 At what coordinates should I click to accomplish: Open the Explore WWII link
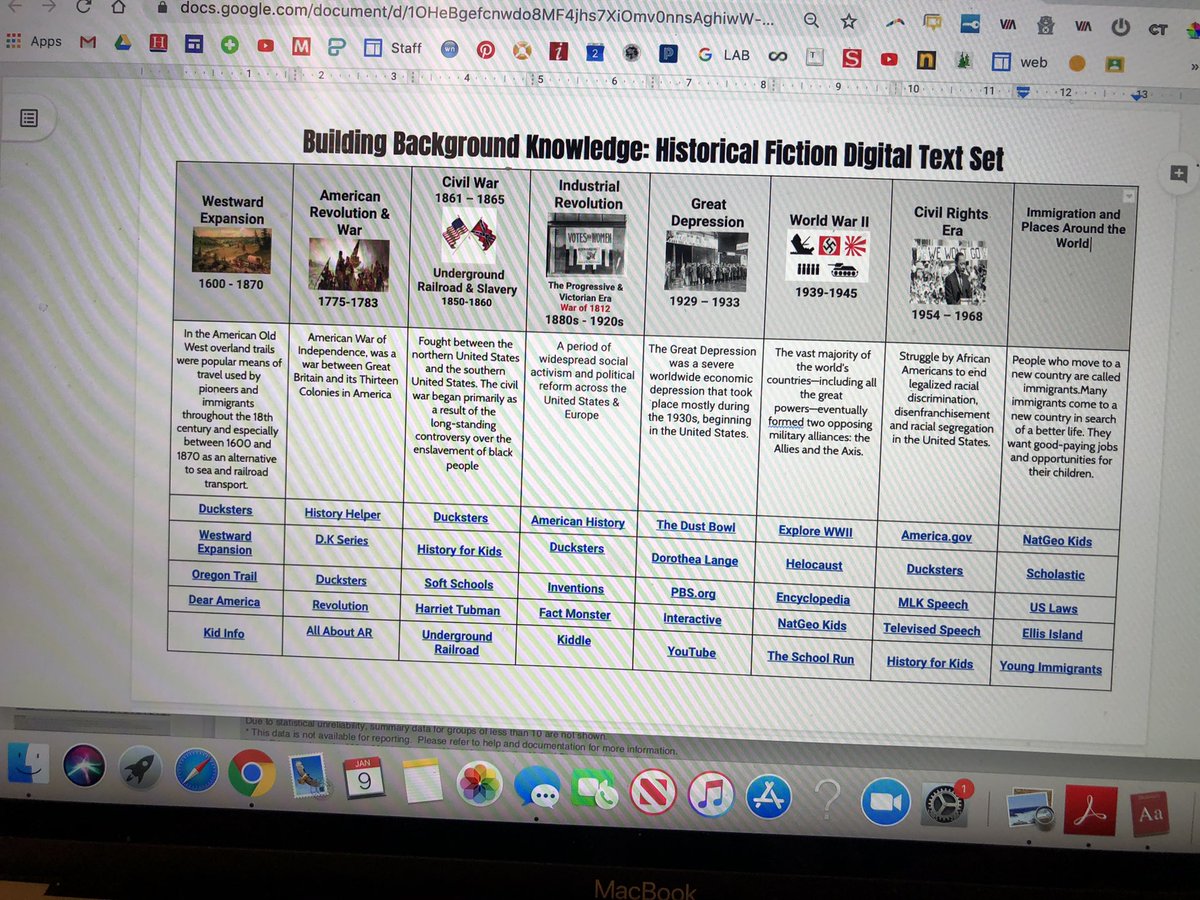tap(816, 531)
